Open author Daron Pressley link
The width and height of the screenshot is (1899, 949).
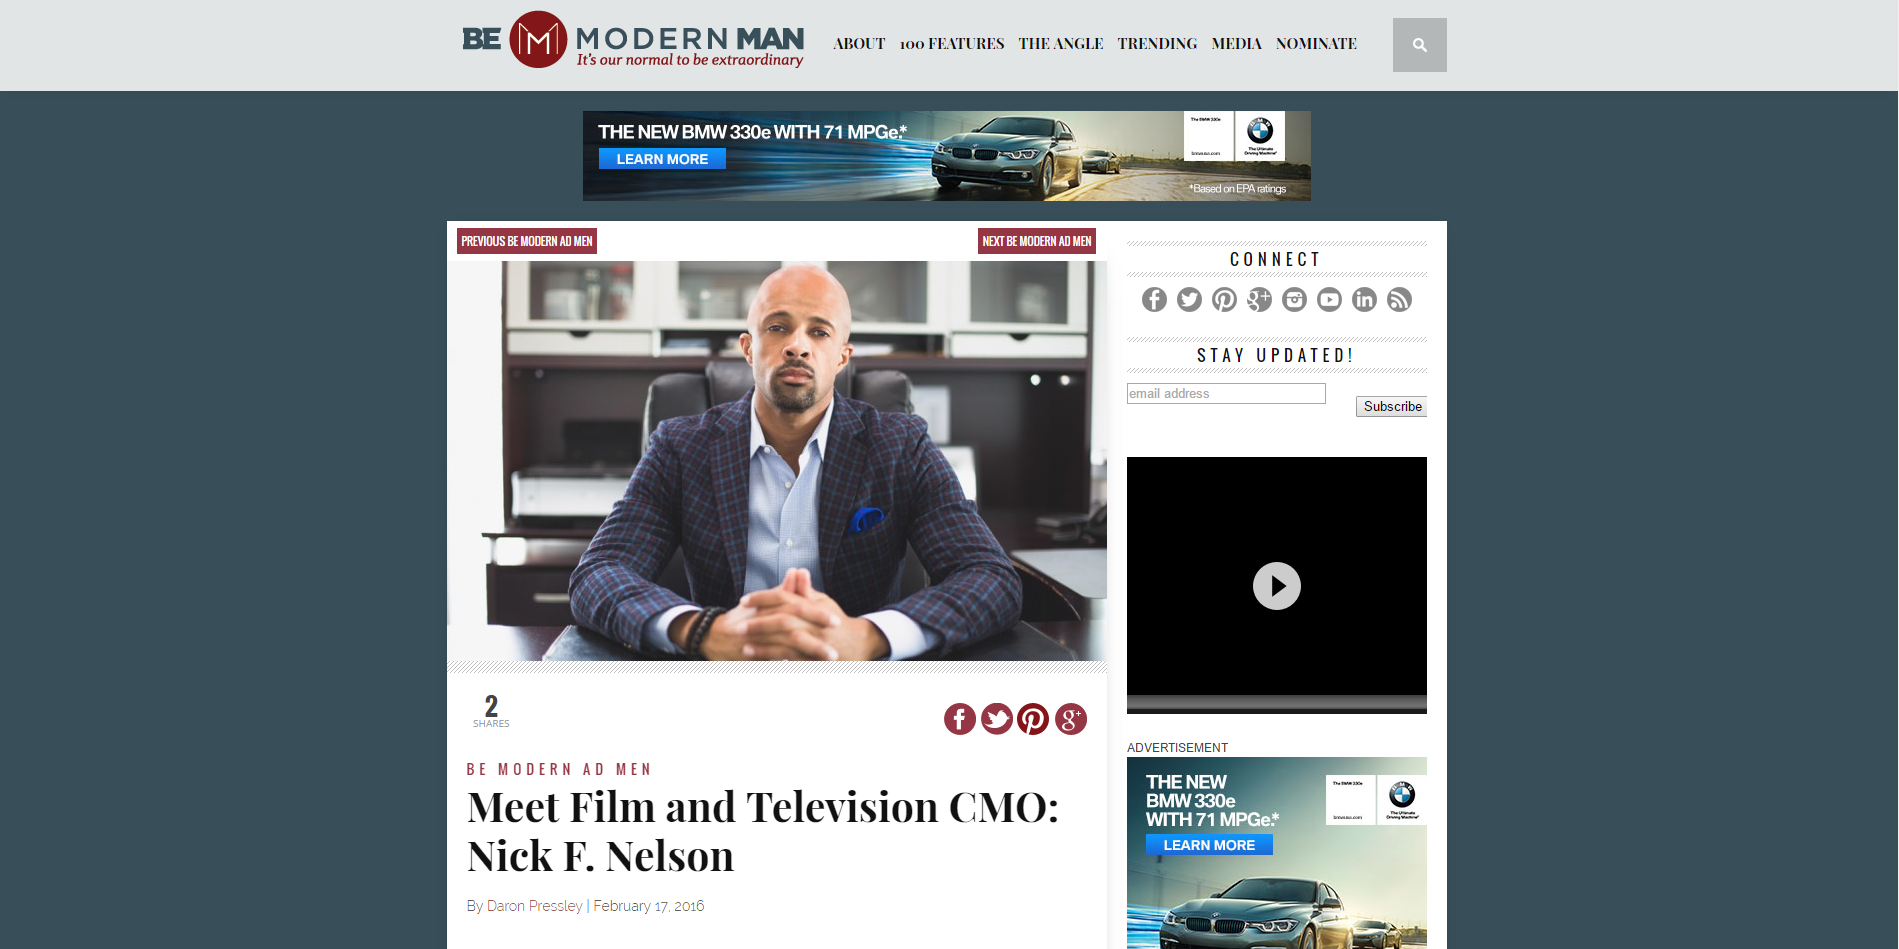coord(534,906)
